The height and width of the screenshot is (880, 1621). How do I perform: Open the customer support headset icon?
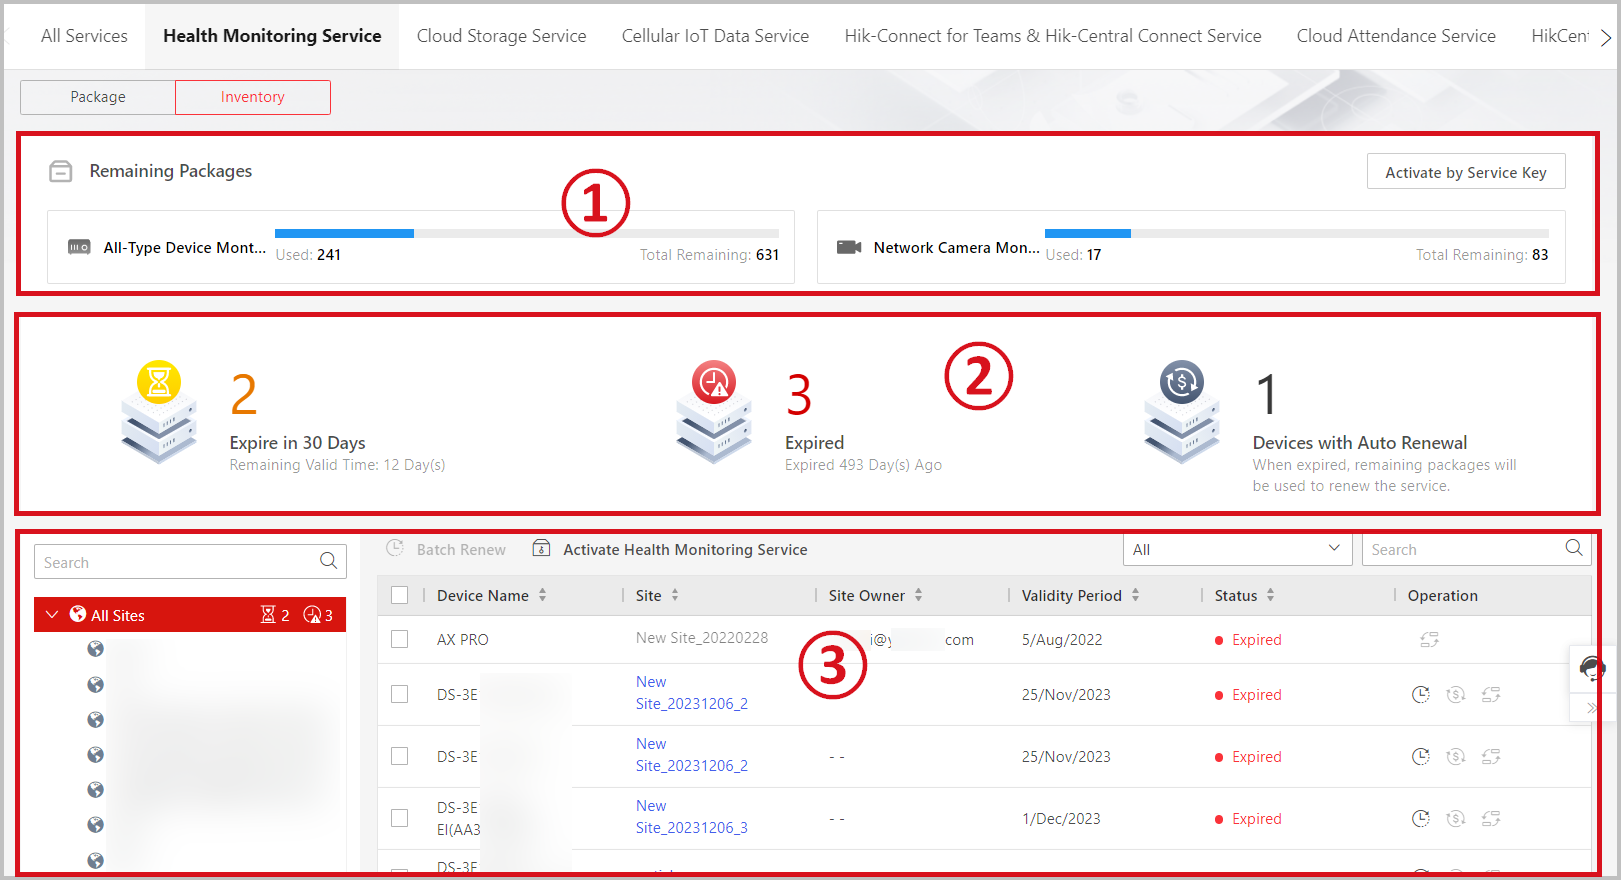pos(1593,668)
